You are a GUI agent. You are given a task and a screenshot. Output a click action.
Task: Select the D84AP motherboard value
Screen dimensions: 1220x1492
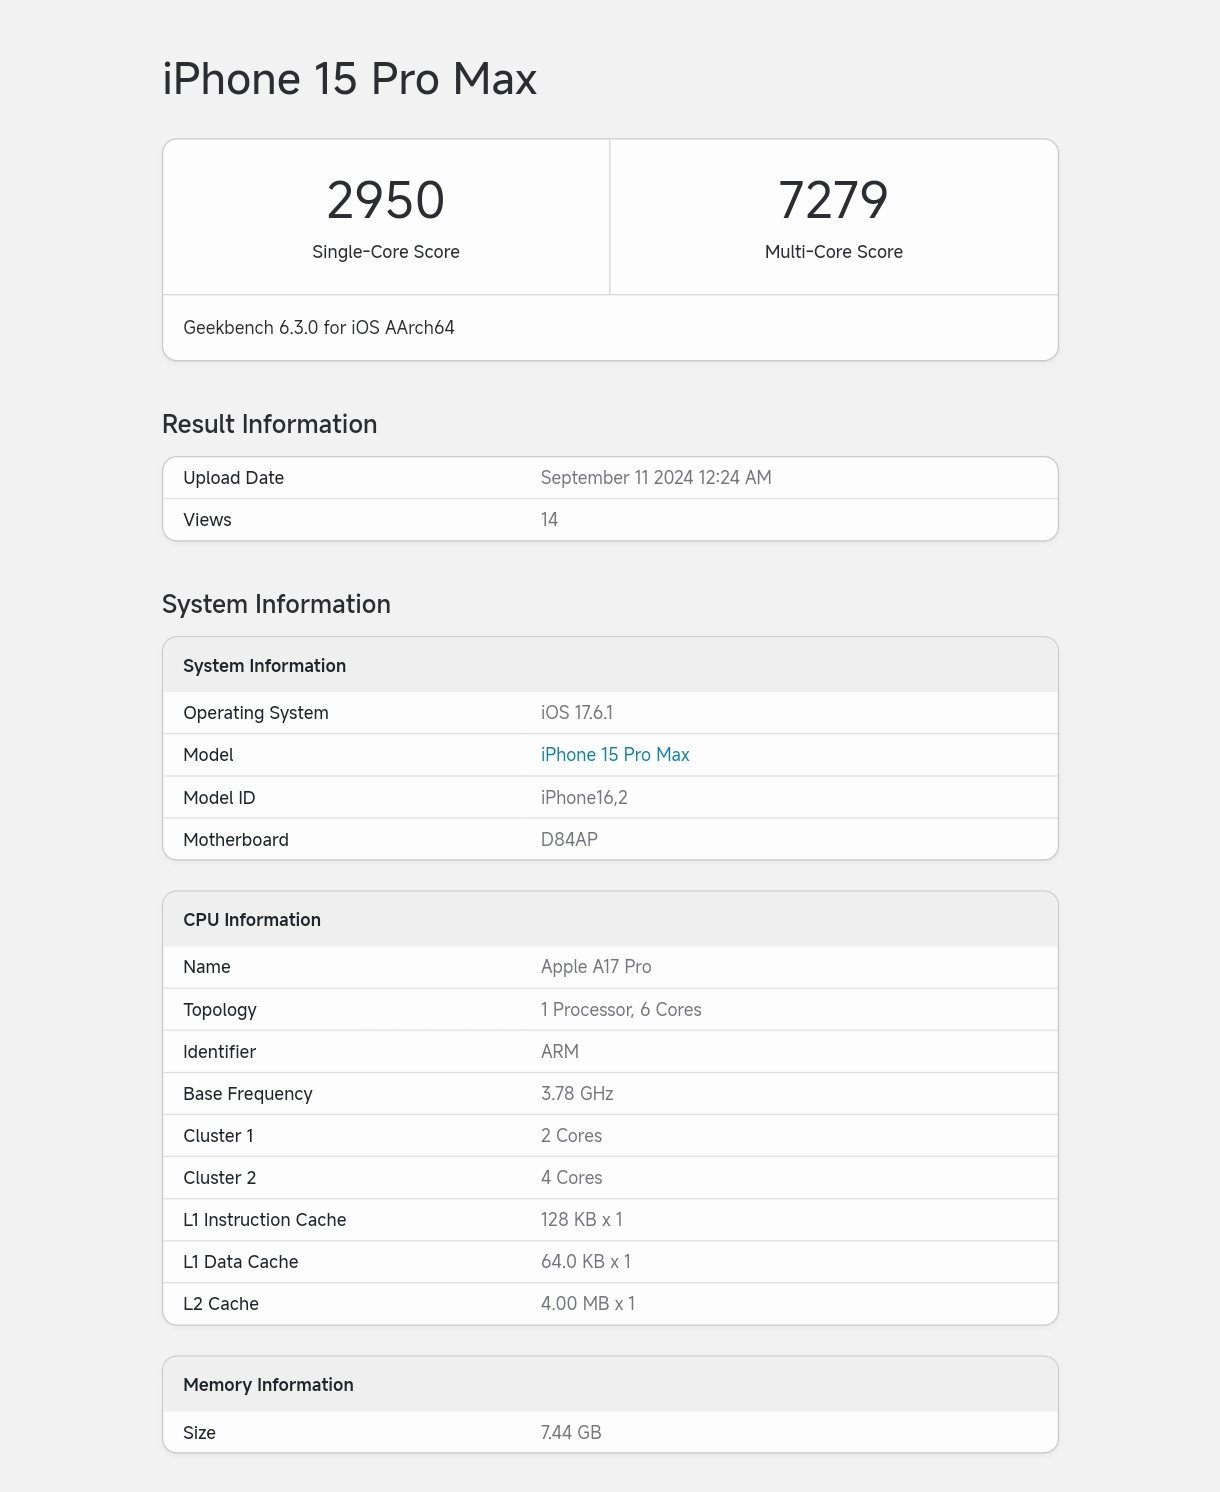click(569, 840)
